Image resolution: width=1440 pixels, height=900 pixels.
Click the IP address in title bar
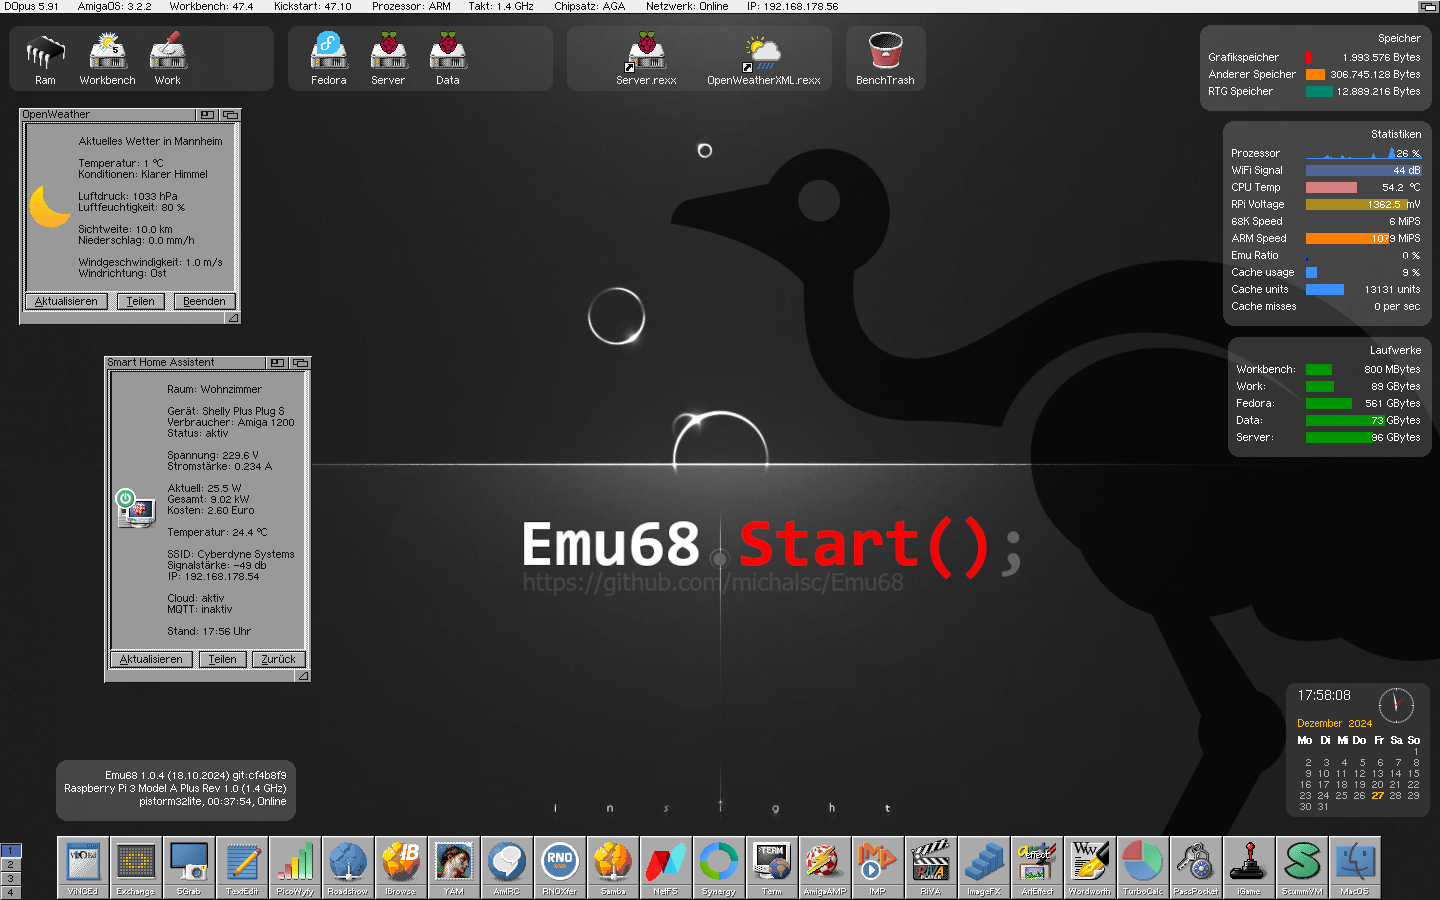coord(792,6)
